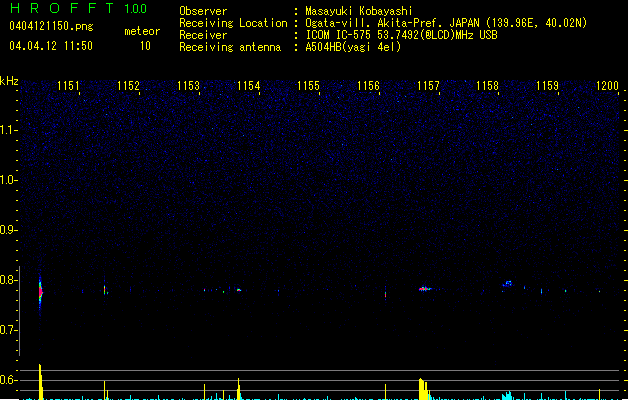This screenshot has width=629, height=400.
Task: Click the A504HB(yagi 4el) antenna text
Action: 353,47
